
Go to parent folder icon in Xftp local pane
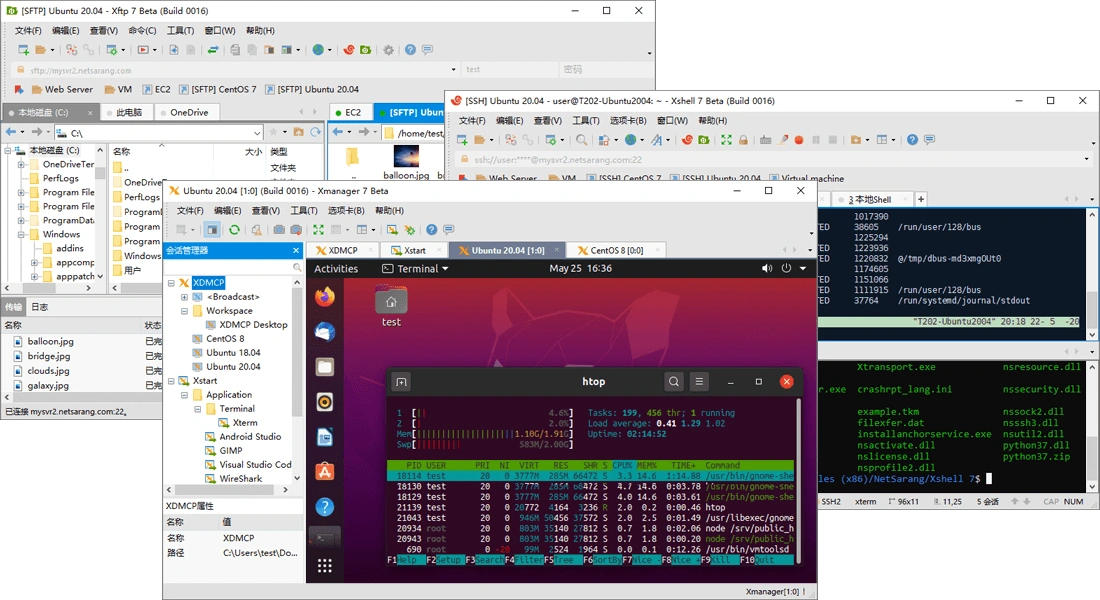click(299, 132)
